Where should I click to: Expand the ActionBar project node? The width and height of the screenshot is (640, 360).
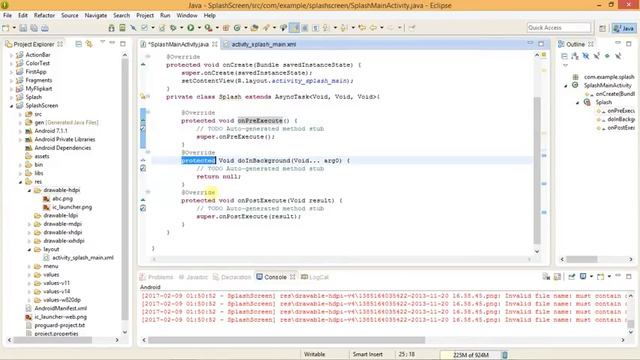11,55
